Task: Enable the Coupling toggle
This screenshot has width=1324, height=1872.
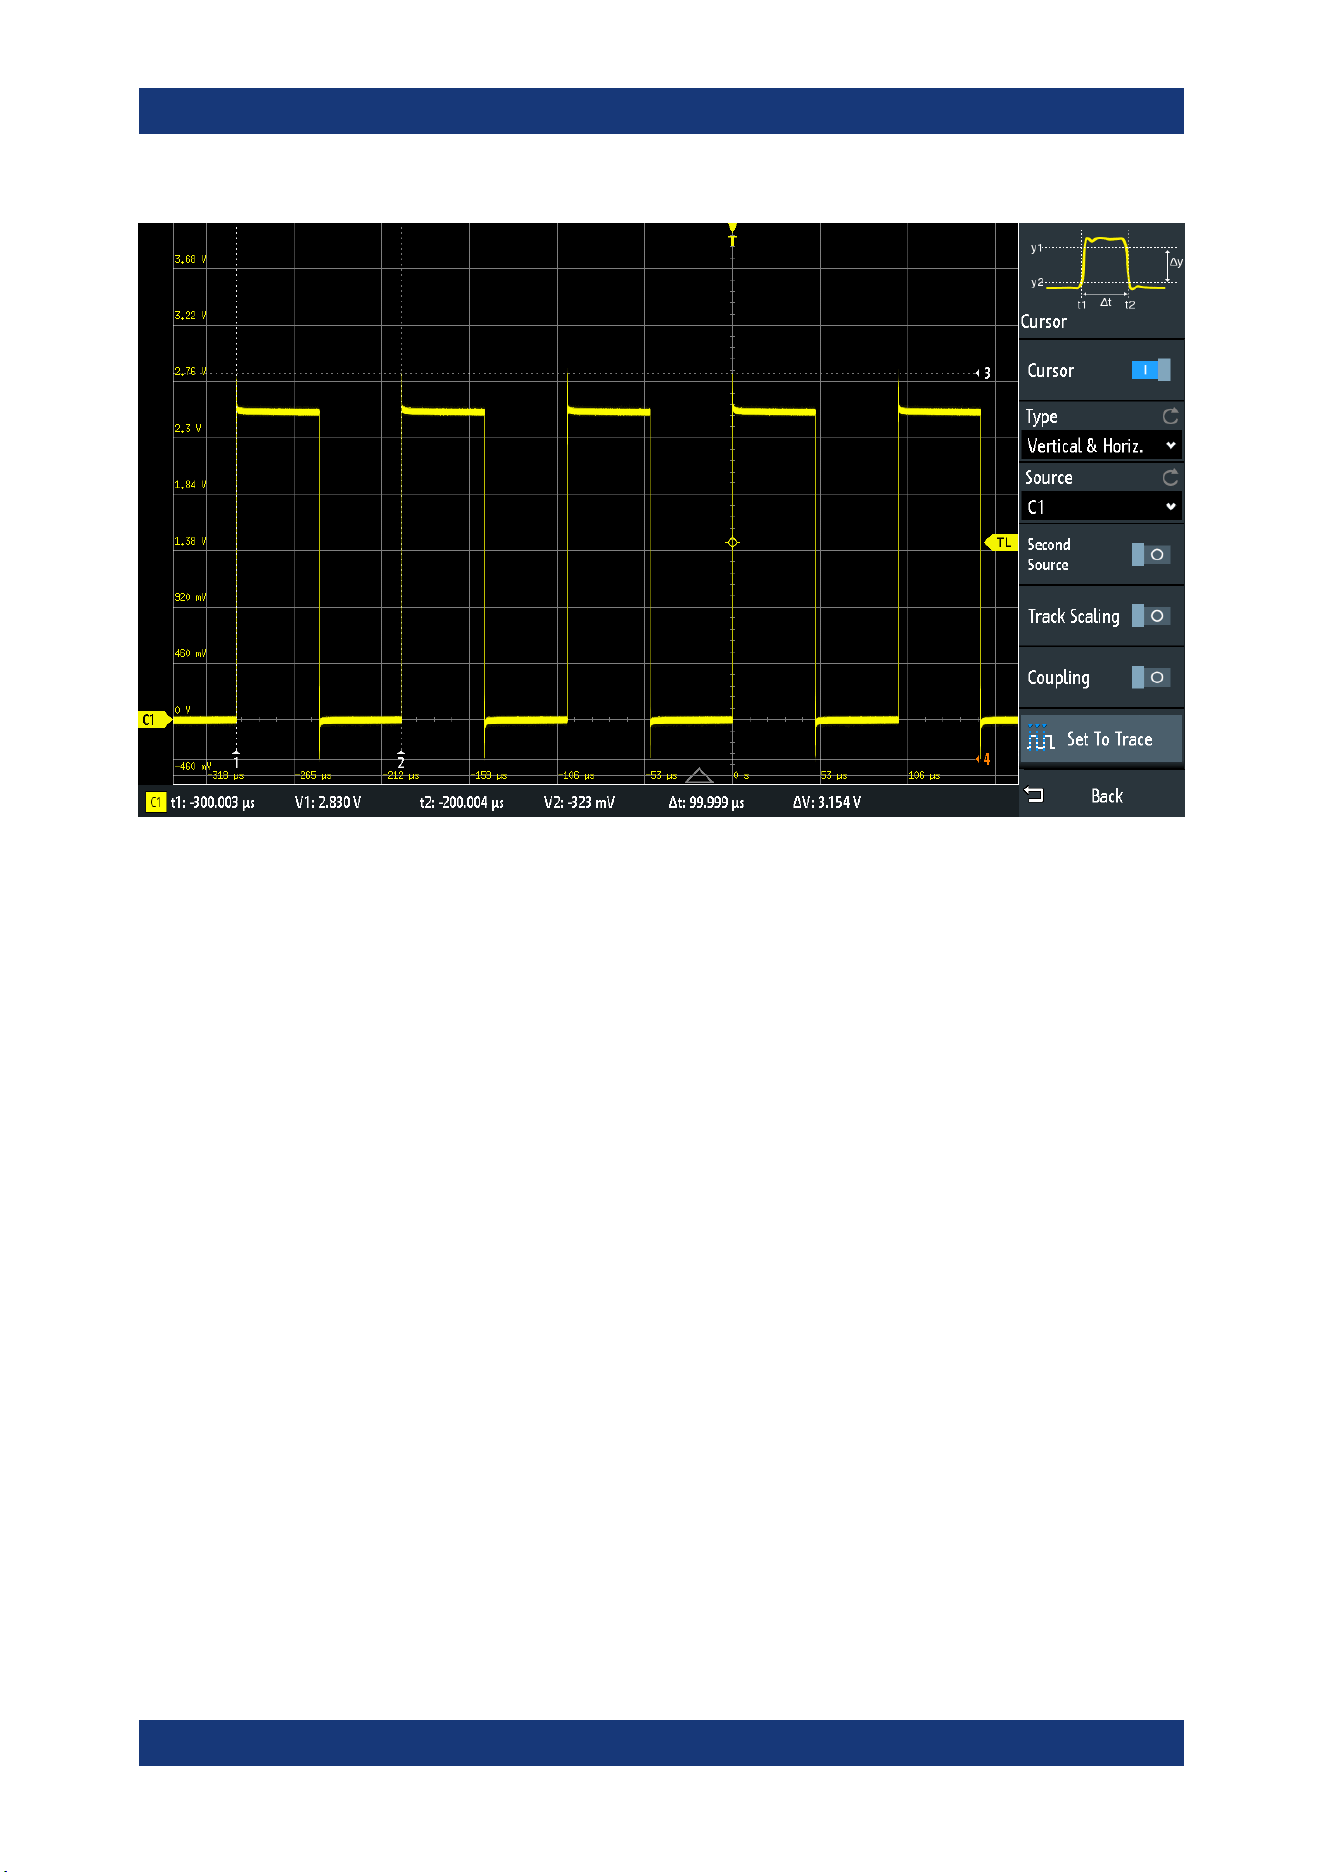Action: (1150, 677)
